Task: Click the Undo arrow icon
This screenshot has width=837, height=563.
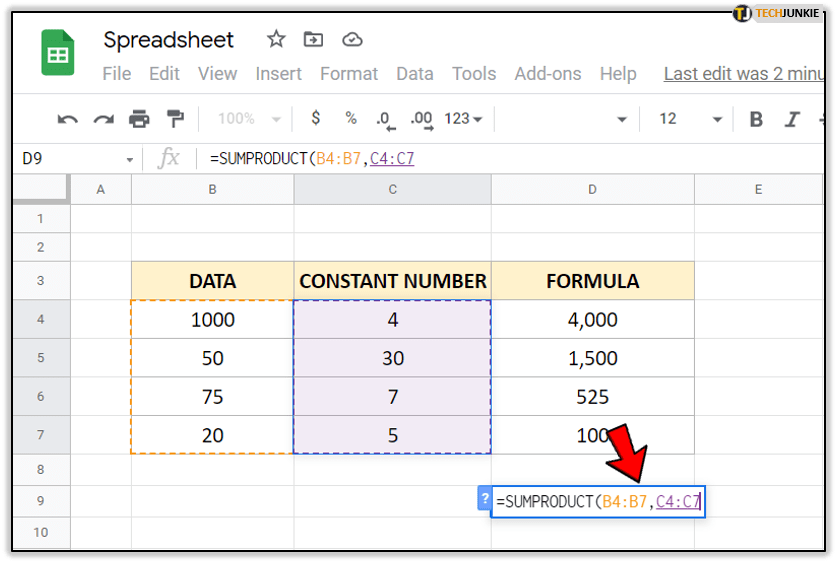Action: (x=68, y=119)
